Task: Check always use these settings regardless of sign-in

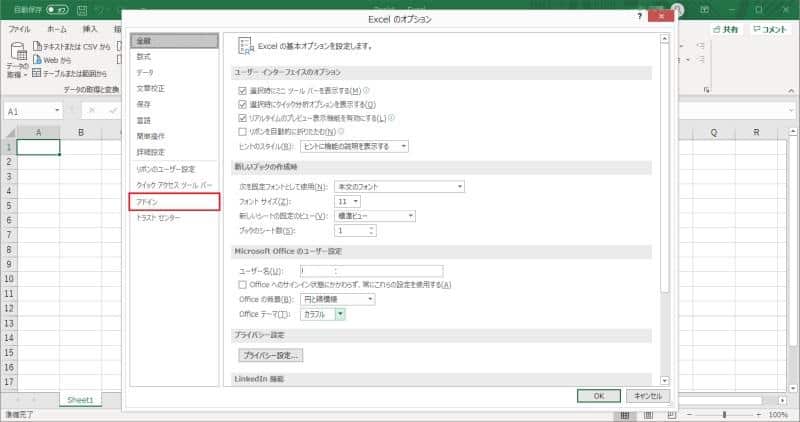Action: pyautogui.click(x=242, y=285)
